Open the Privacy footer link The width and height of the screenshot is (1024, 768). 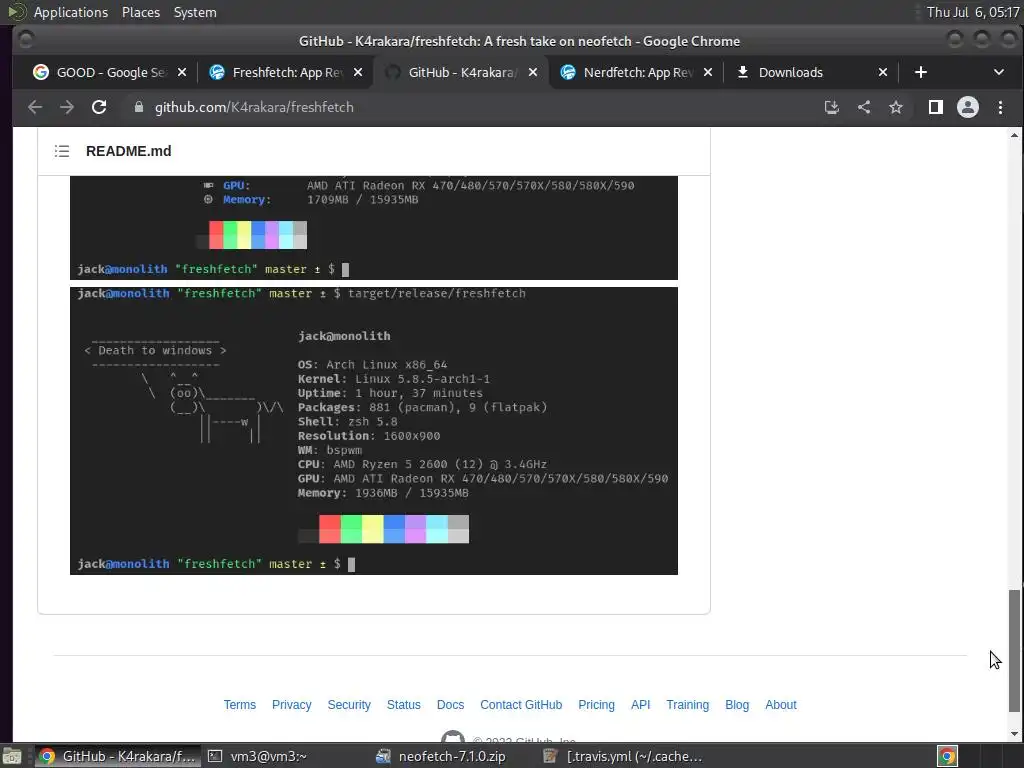click(x=291, y=705)
